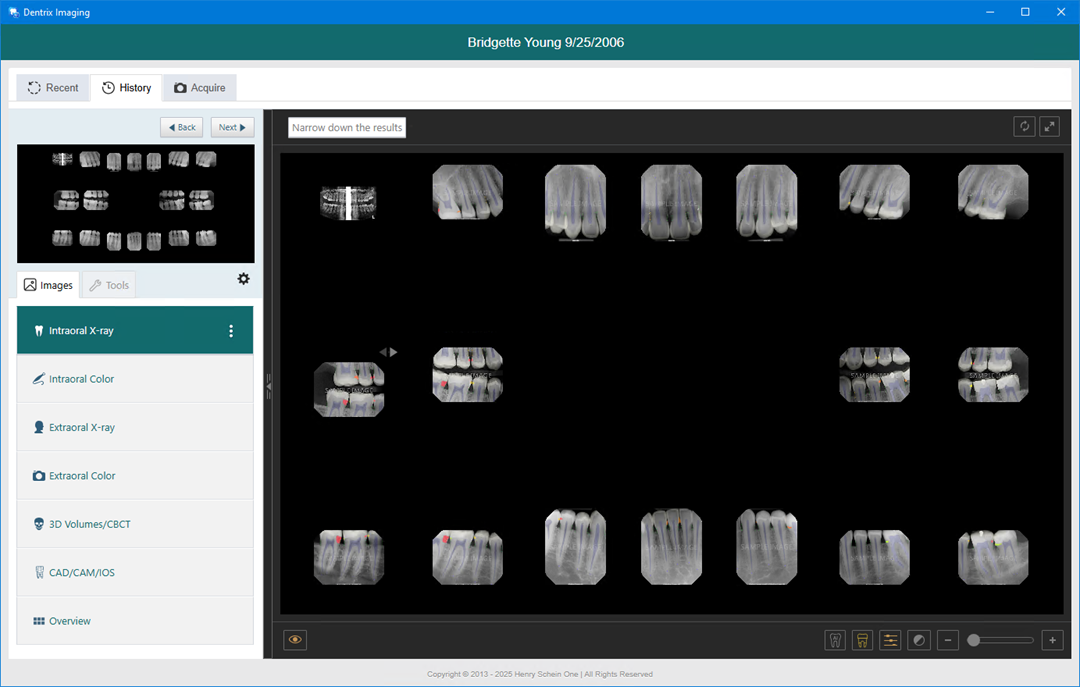This screenshot has width=1080, height=687.
Task: Click the contrast adjustment icon
Action: tap(919, 640)
